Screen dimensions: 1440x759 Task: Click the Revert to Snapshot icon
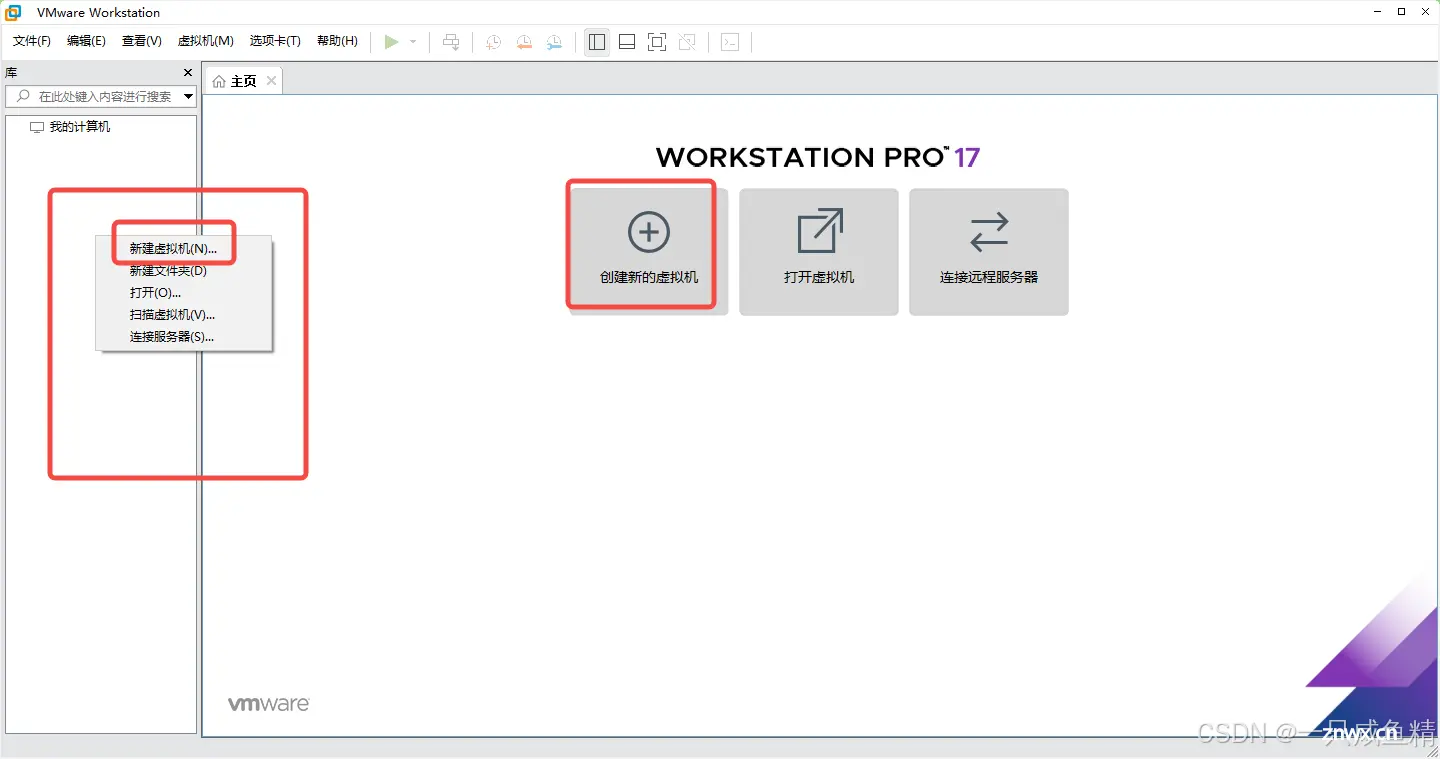(x=524, y=42)
